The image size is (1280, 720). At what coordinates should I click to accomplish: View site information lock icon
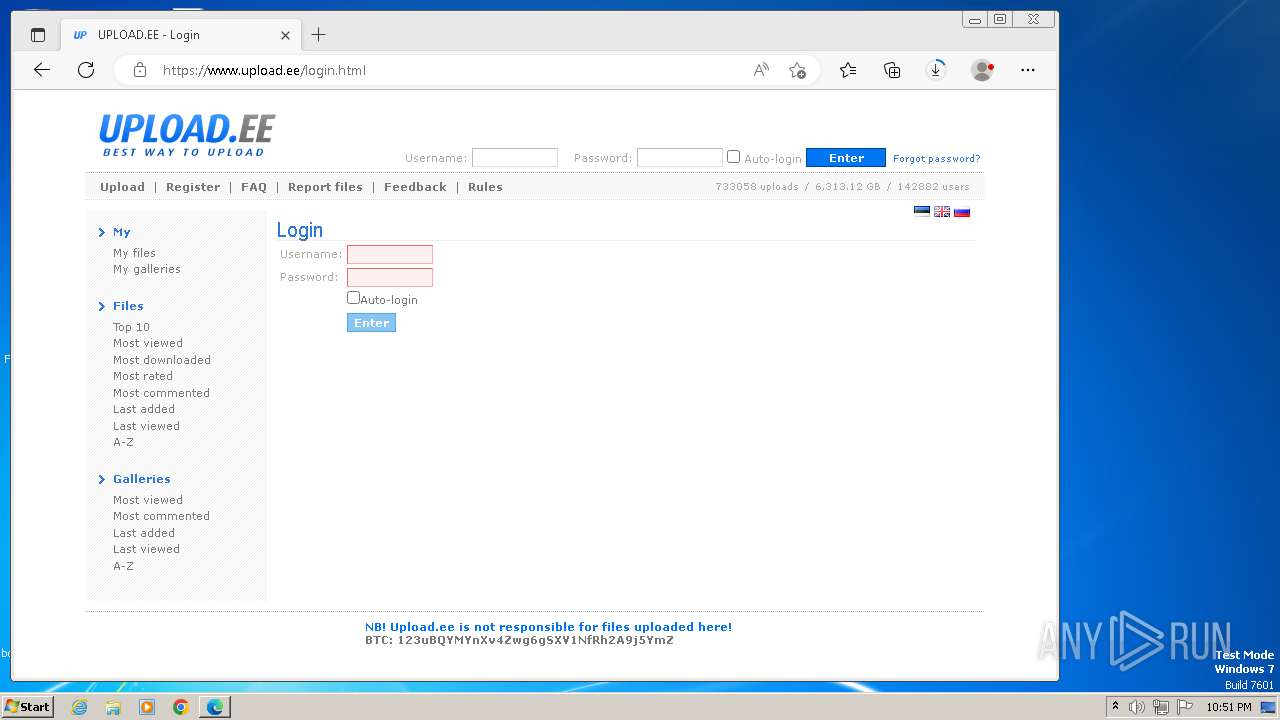140,70
